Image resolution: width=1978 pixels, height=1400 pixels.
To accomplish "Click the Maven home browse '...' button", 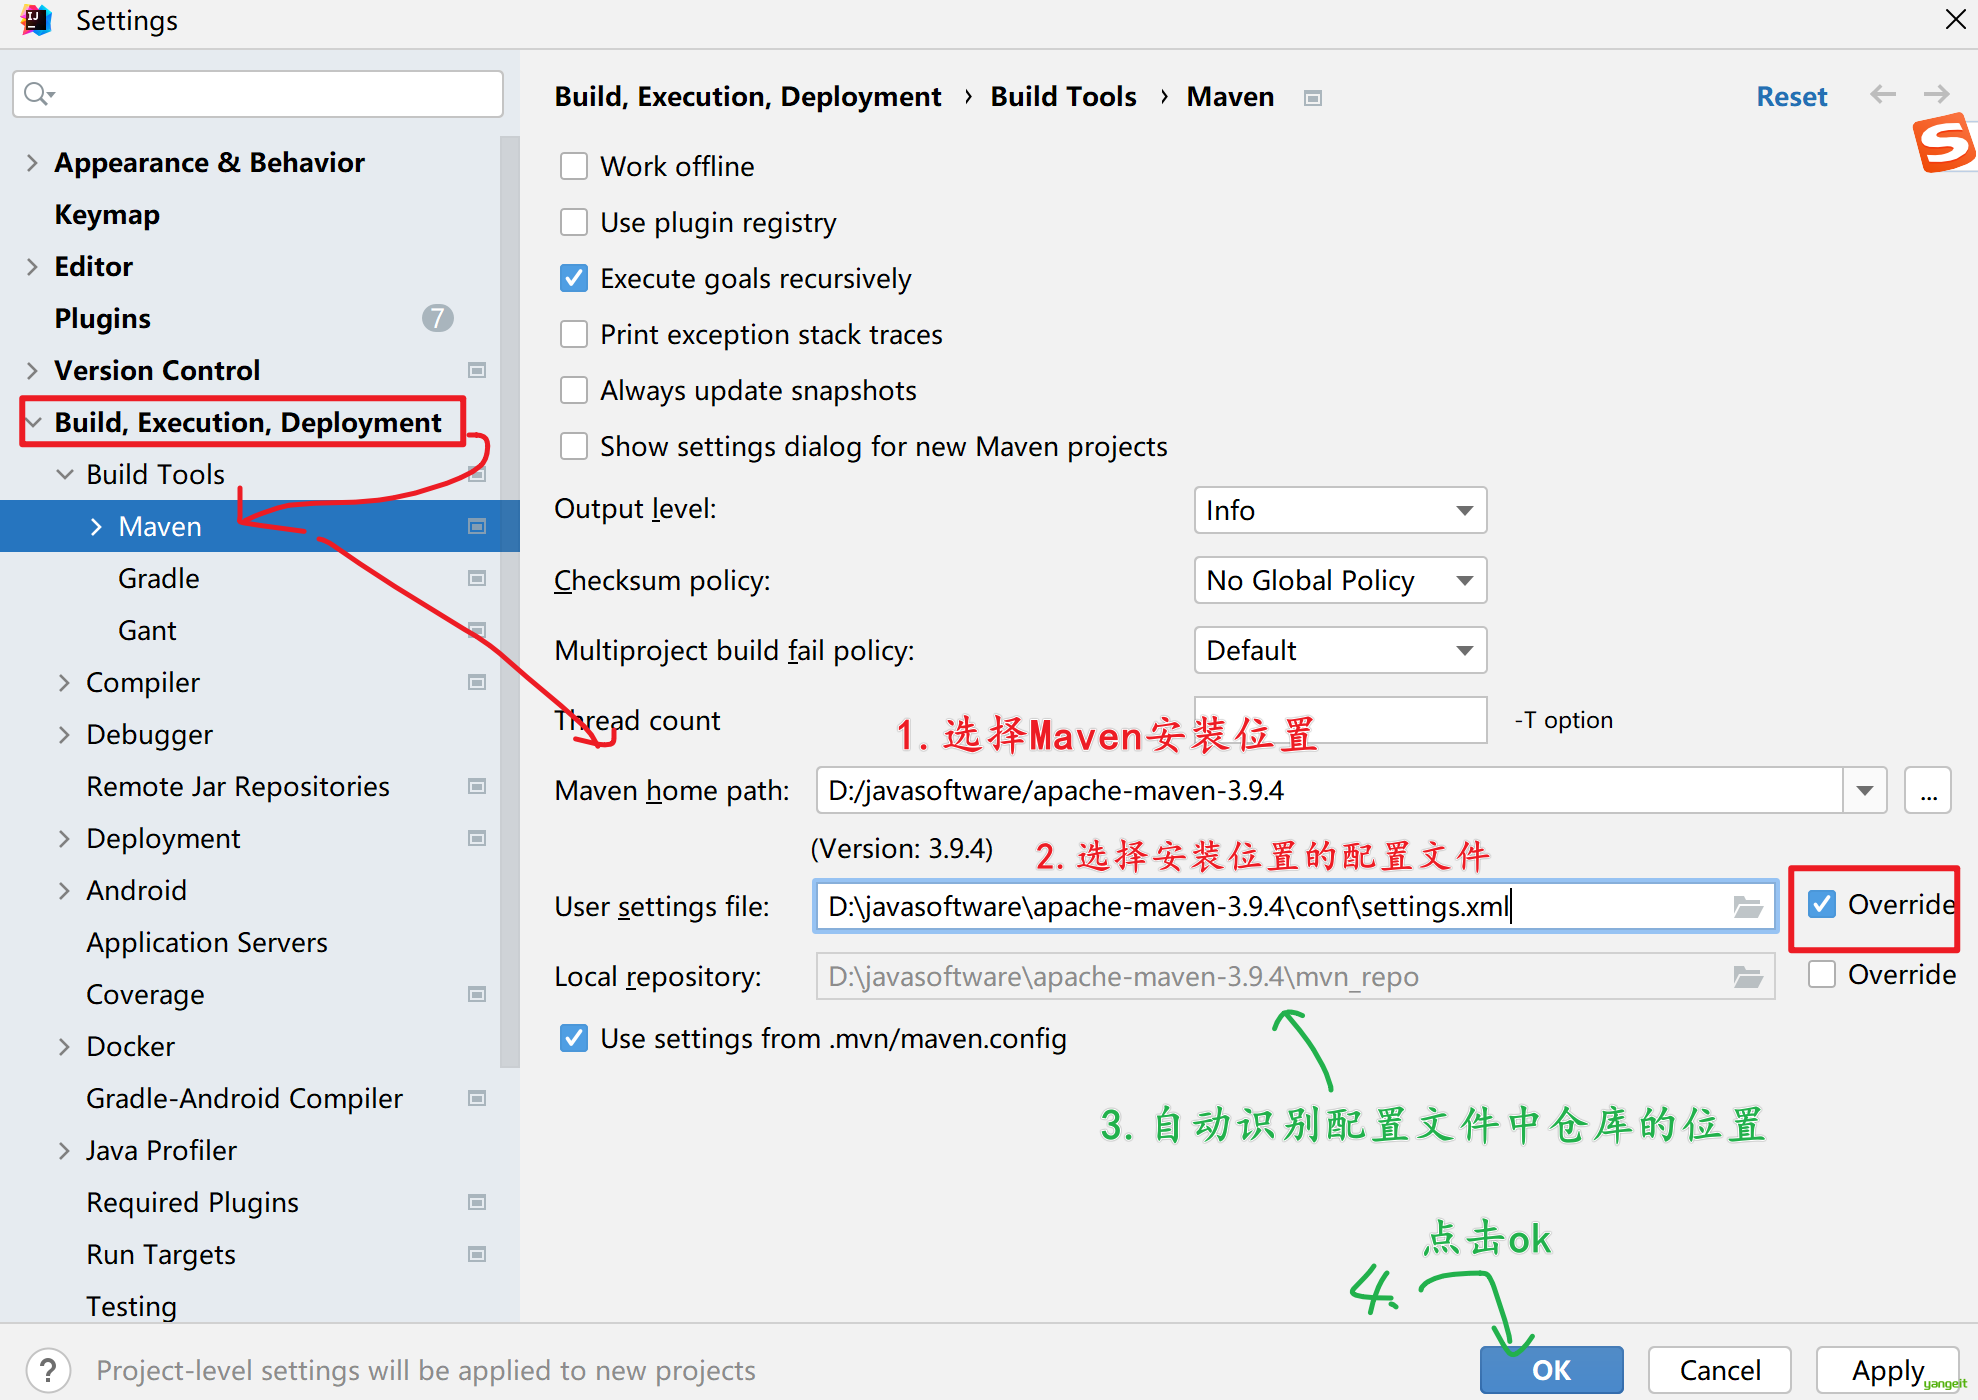I will [x=1928, y=790].
